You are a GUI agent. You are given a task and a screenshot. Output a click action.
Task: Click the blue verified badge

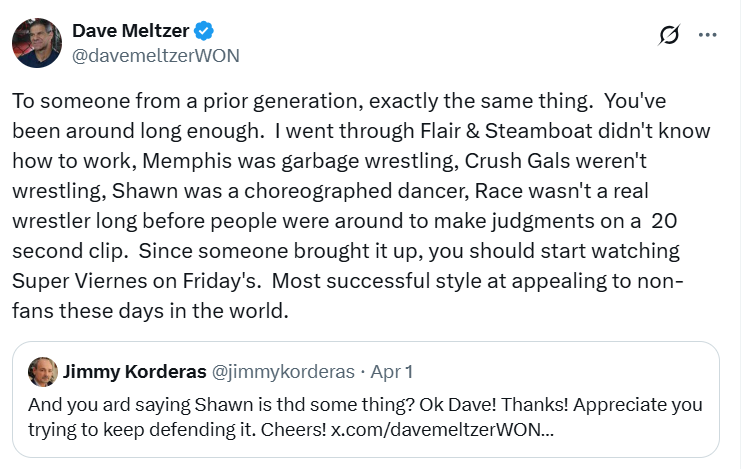coord(204,31)
